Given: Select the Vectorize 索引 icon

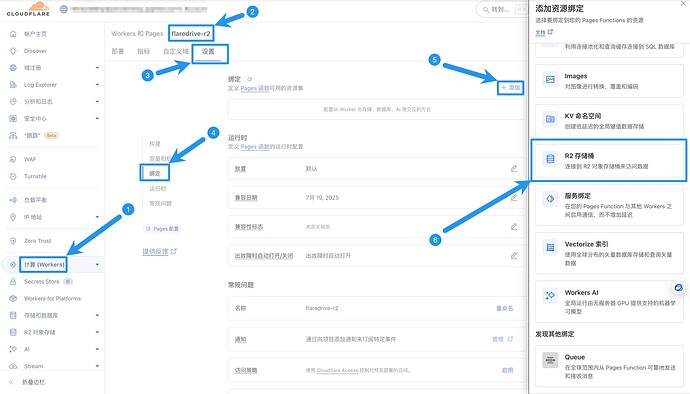Looking at the screenshot, I should [550, 247].
